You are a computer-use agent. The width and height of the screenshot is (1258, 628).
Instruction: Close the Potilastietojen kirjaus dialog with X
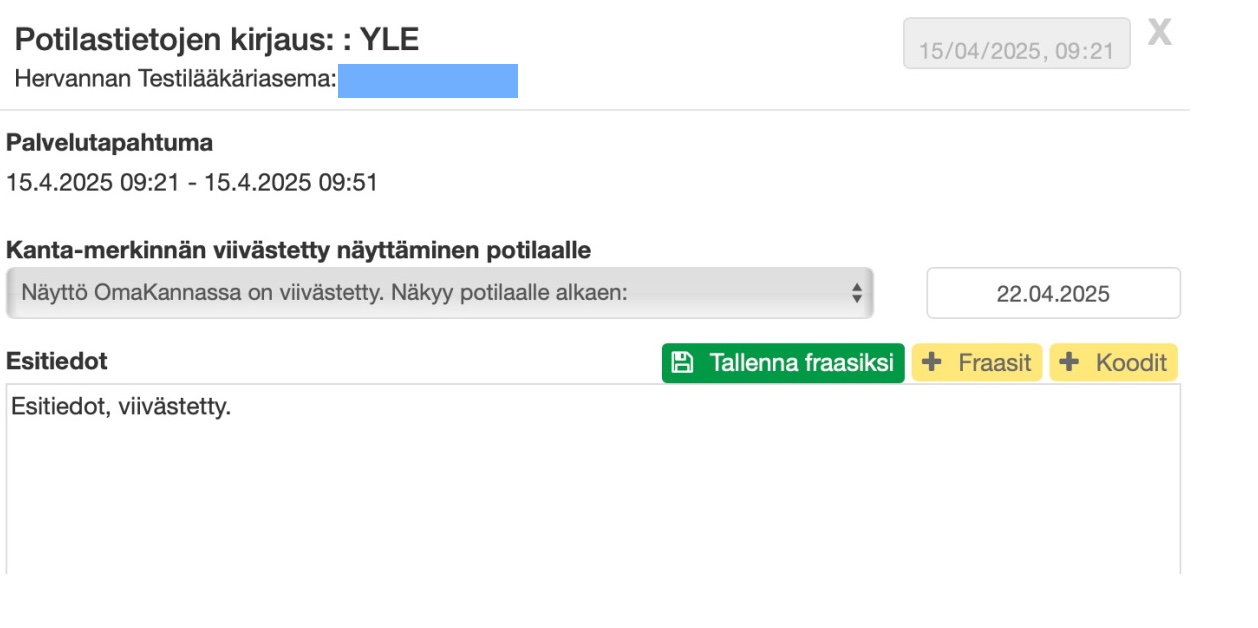click(1159, 32)
